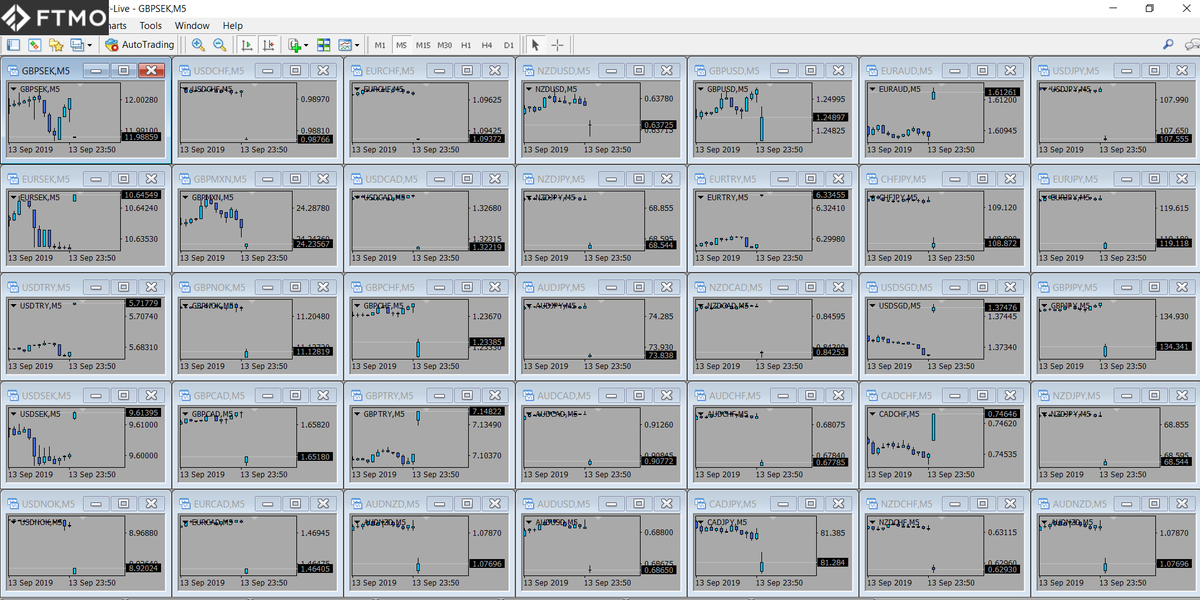The width and height of the screenshot is (1200, 600).
Task: Click the chart Templates icon
Action: click(345, 45)
